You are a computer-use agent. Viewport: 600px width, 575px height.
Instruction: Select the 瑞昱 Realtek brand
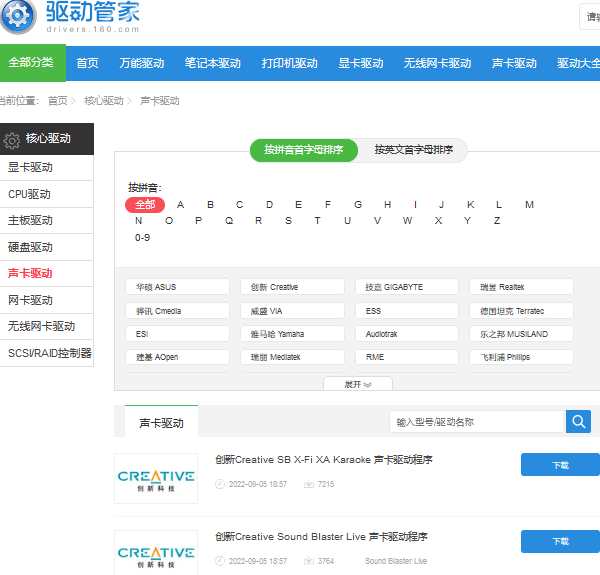[522, 287]
